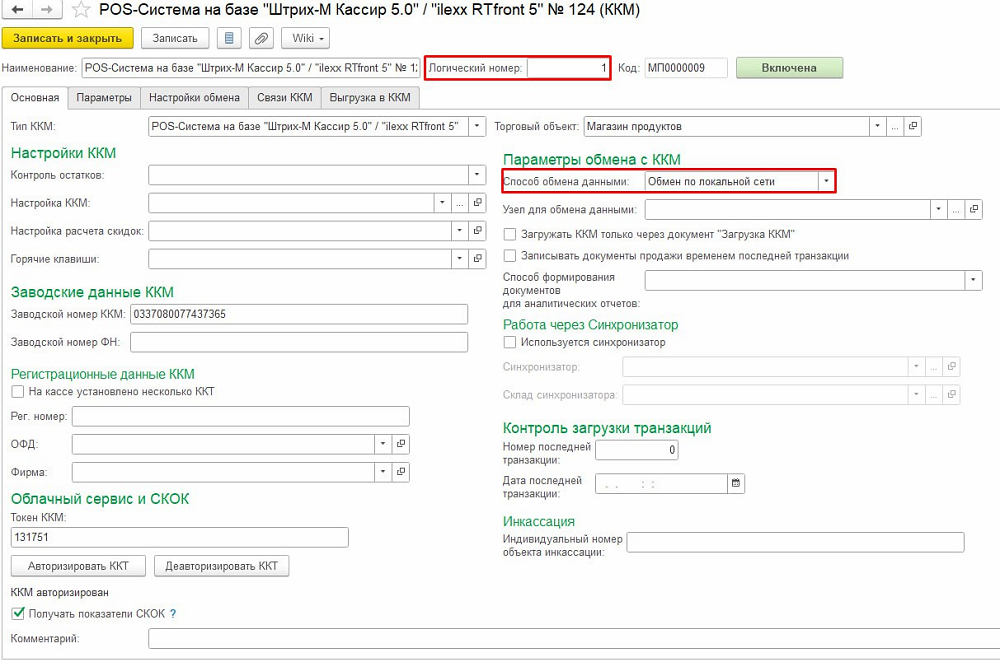Open the report list icon next to Записать
1000x662 pixels.
pyautogui.click(x=230, y=39)
